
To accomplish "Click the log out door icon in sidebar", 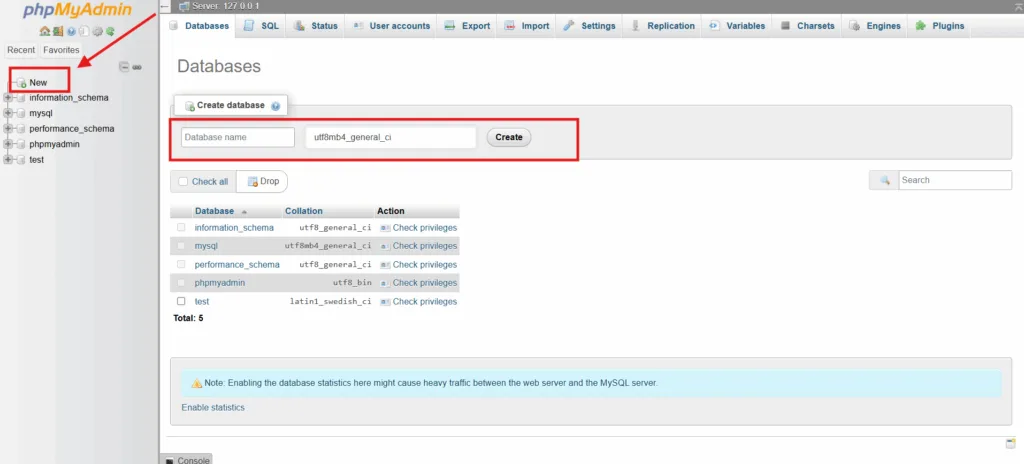I will (57, 31).
